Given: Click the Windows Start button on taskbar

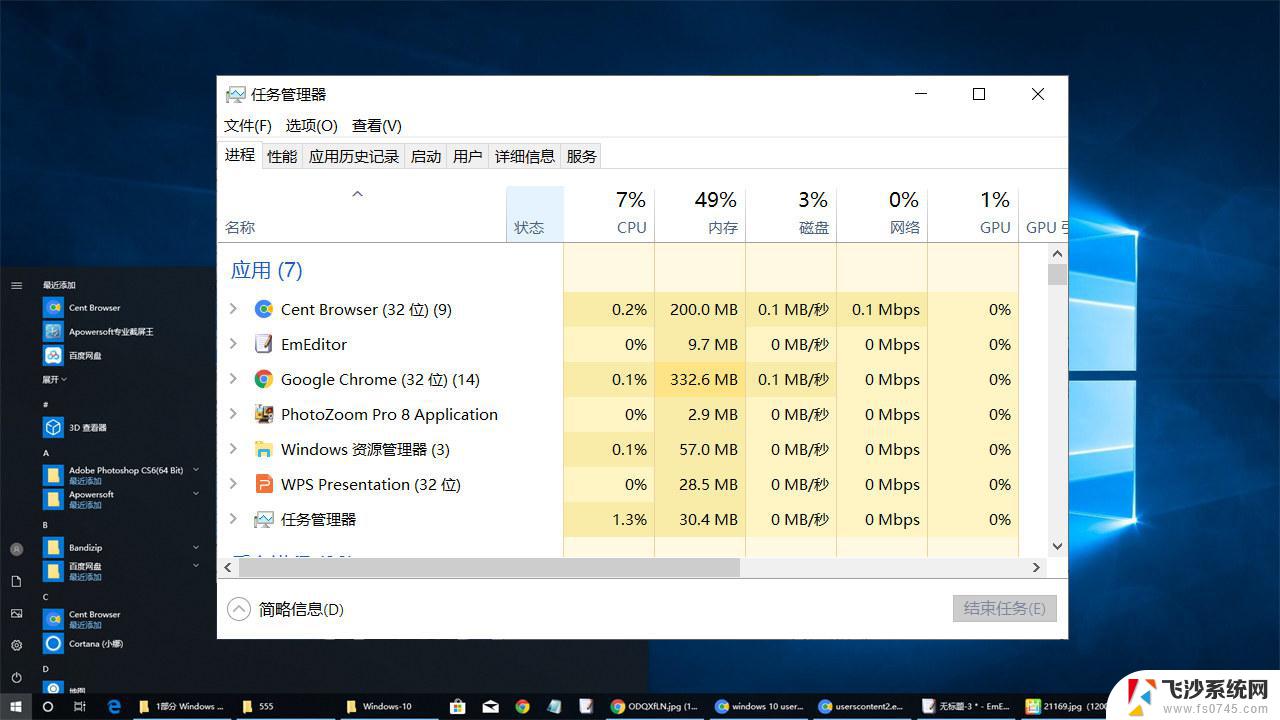Looking at the screenshot, I should (16, 706).
